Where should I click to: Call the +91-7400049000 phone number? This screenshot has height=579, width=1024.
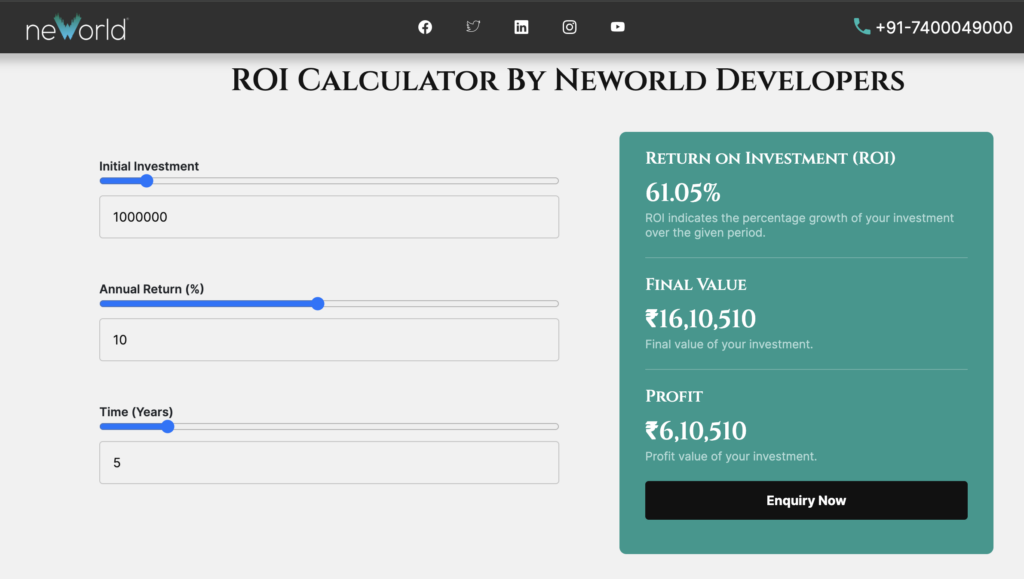943,28
